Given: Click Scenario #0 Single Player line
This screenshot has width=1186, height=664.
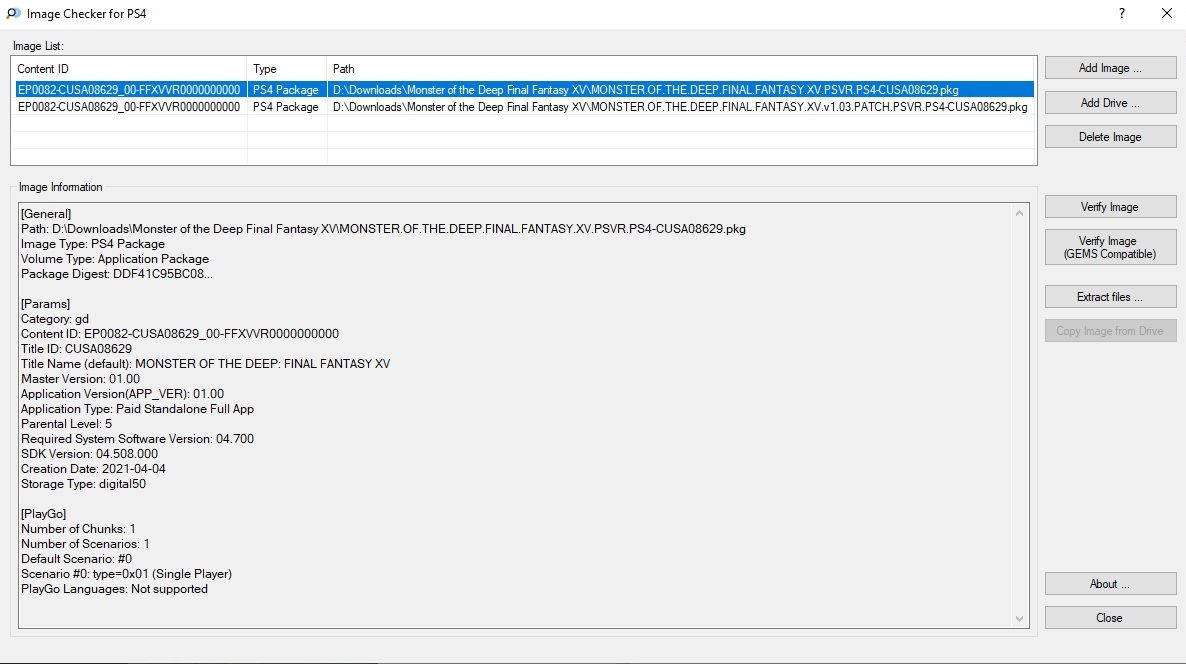Looking at the screenshot, I should [x=126, y=574].
